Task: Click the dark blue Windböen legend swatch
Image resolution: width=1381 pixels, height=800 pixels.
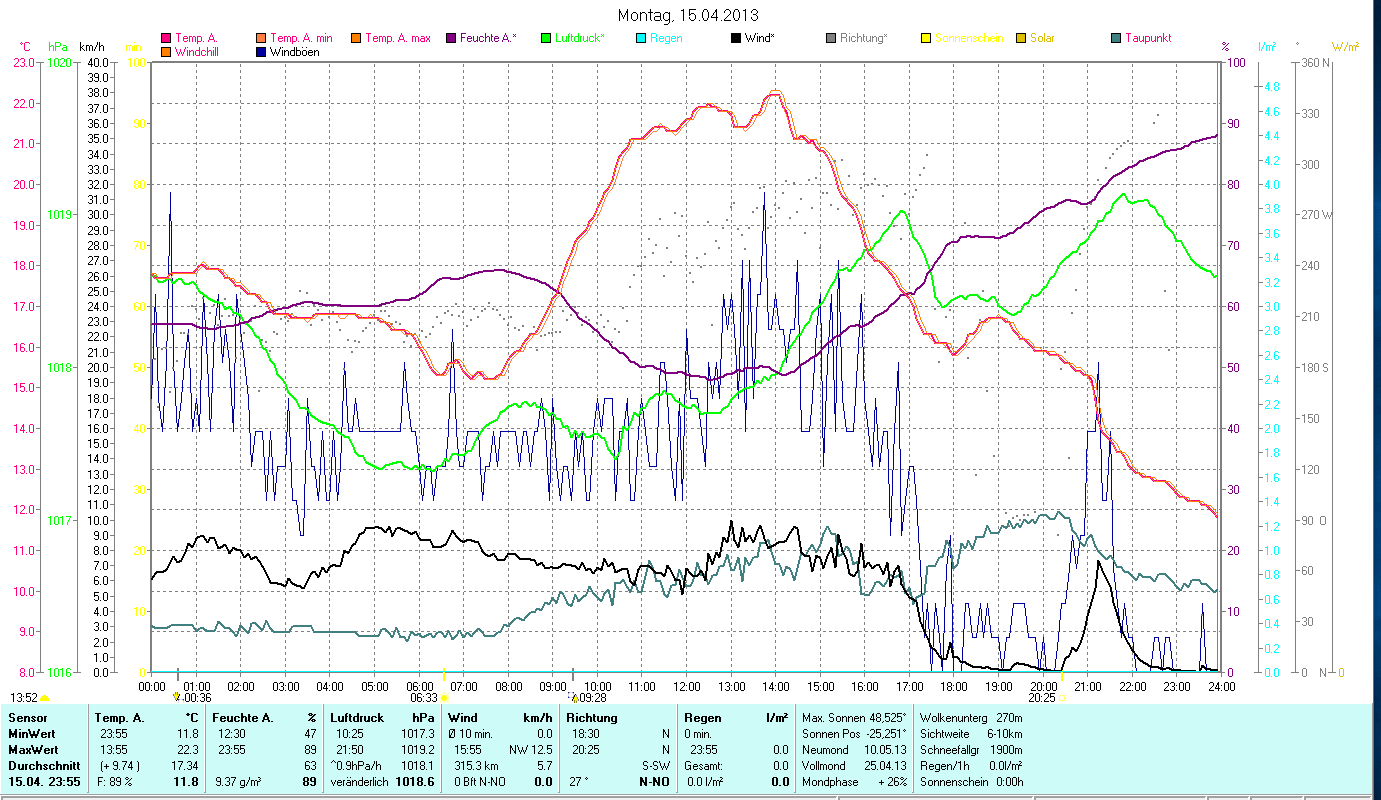Action: (x=262, y=52)
